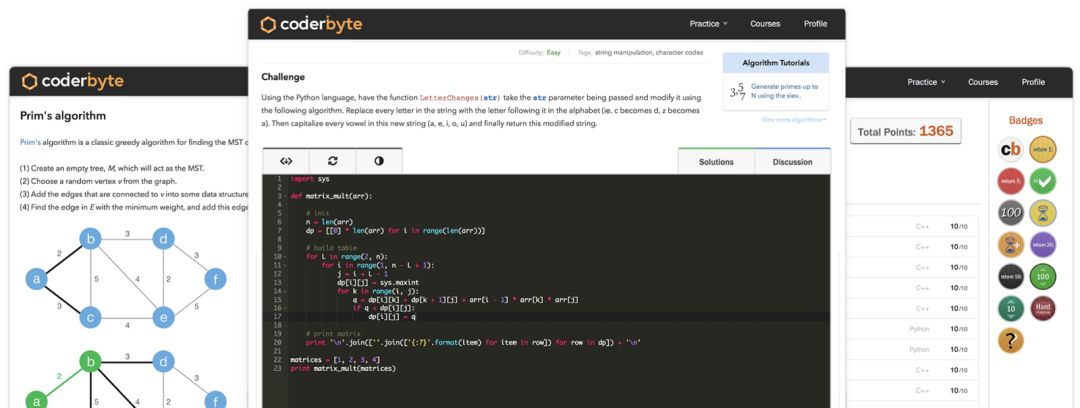Switch to the Discussion tab
The image size is (1080, 408).
coord(792,161)
